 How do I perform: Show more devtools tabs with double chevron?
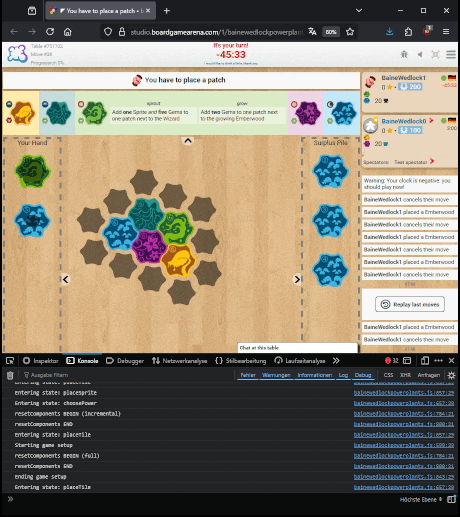(x=336, y=361)
